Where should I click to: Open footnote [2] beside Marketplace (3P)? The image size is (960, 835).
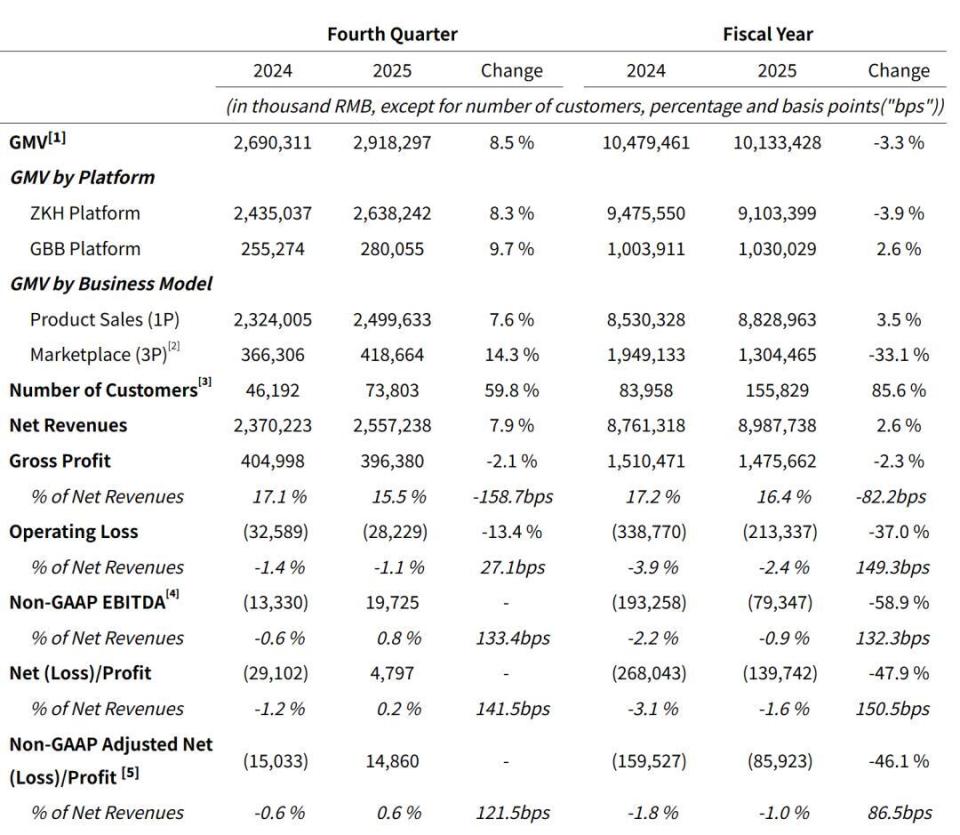(x=174, y=352)
